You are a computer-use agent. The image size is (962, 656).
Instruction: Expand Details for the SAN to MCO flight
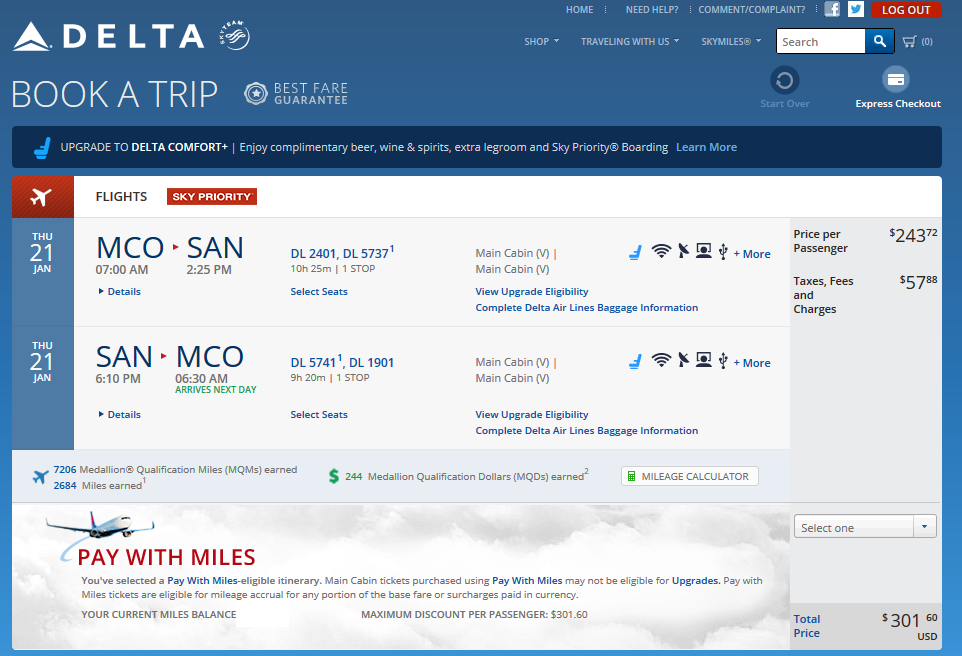[120, 415]
